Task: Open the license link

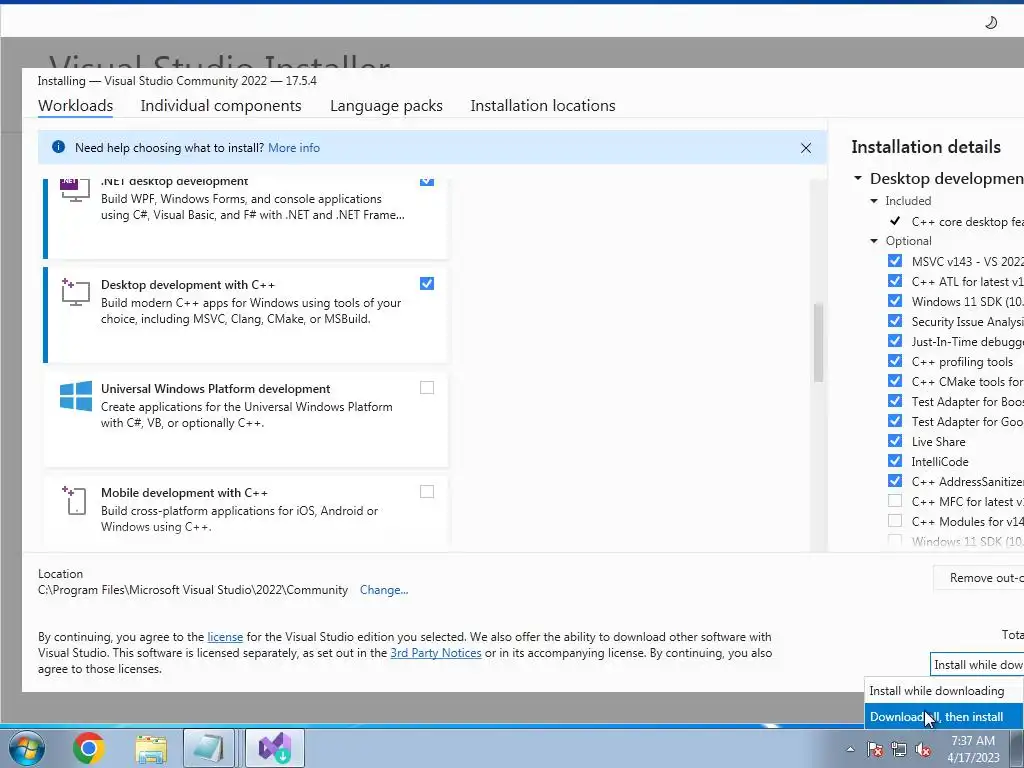Action: (225, 637)
